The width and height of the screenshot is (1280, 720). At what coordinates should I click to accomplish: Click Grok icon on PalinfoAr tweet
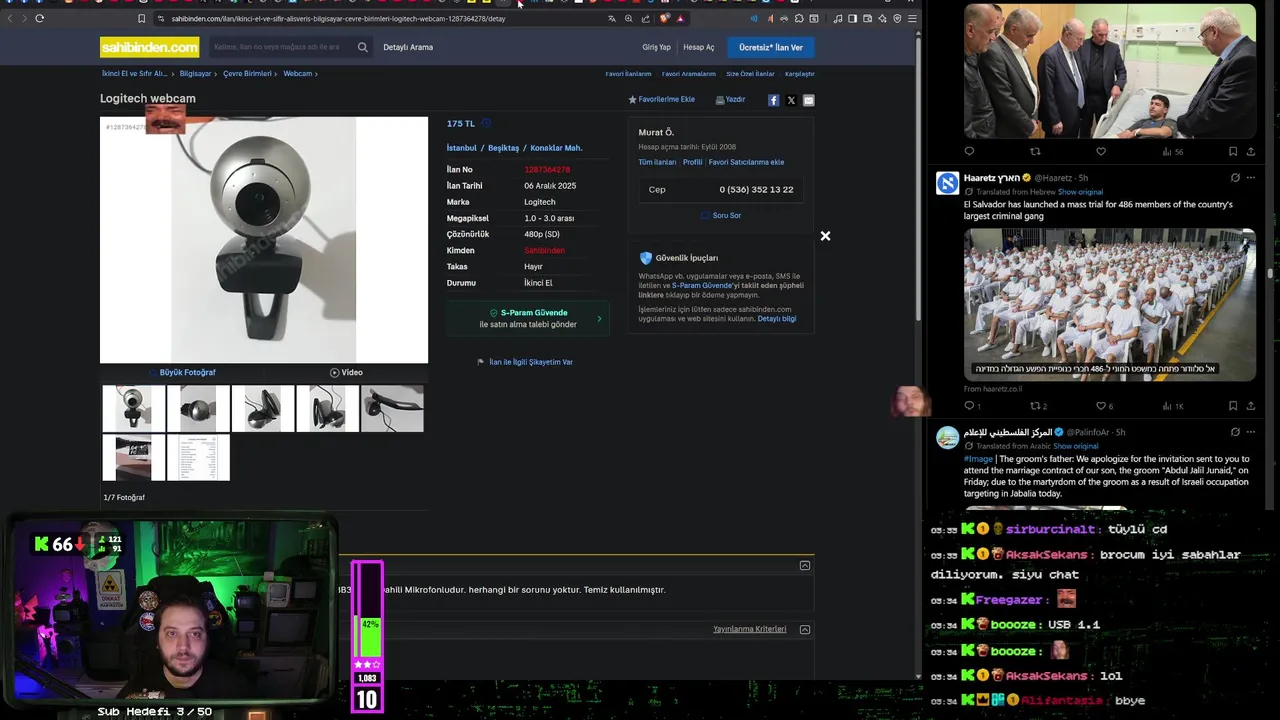click(1235, 432)
